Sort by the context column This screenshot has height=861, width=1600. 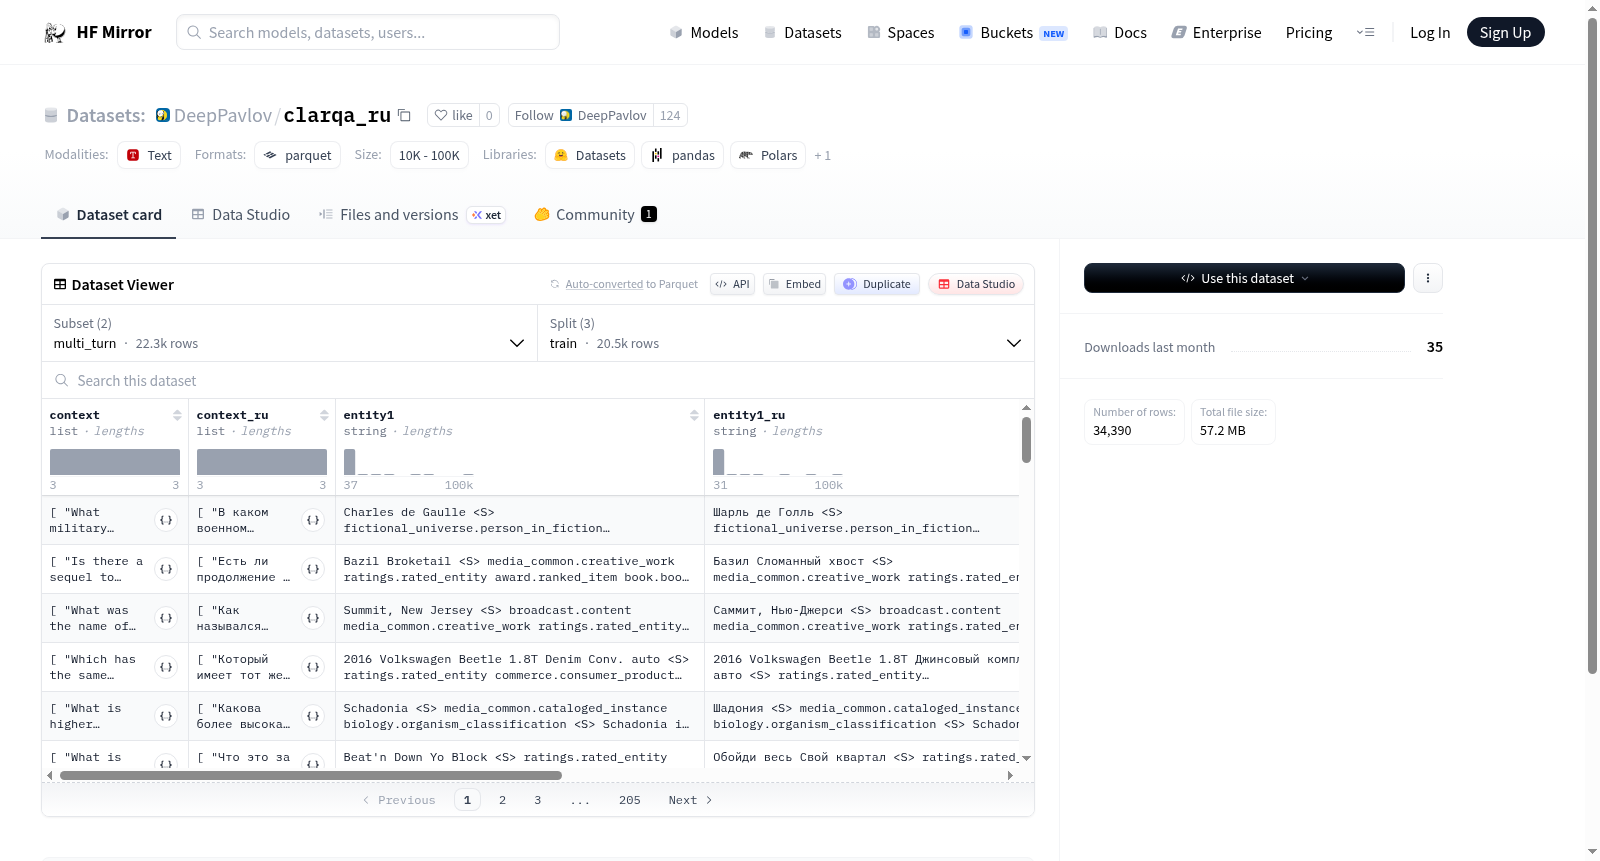point(177,415)
